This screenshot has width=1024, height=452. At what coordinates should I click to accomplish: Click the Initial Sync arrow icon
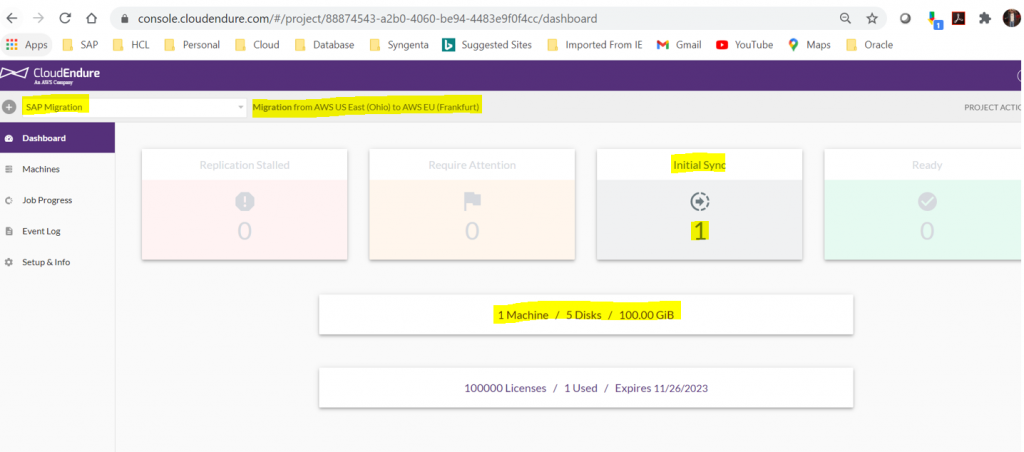699,202
